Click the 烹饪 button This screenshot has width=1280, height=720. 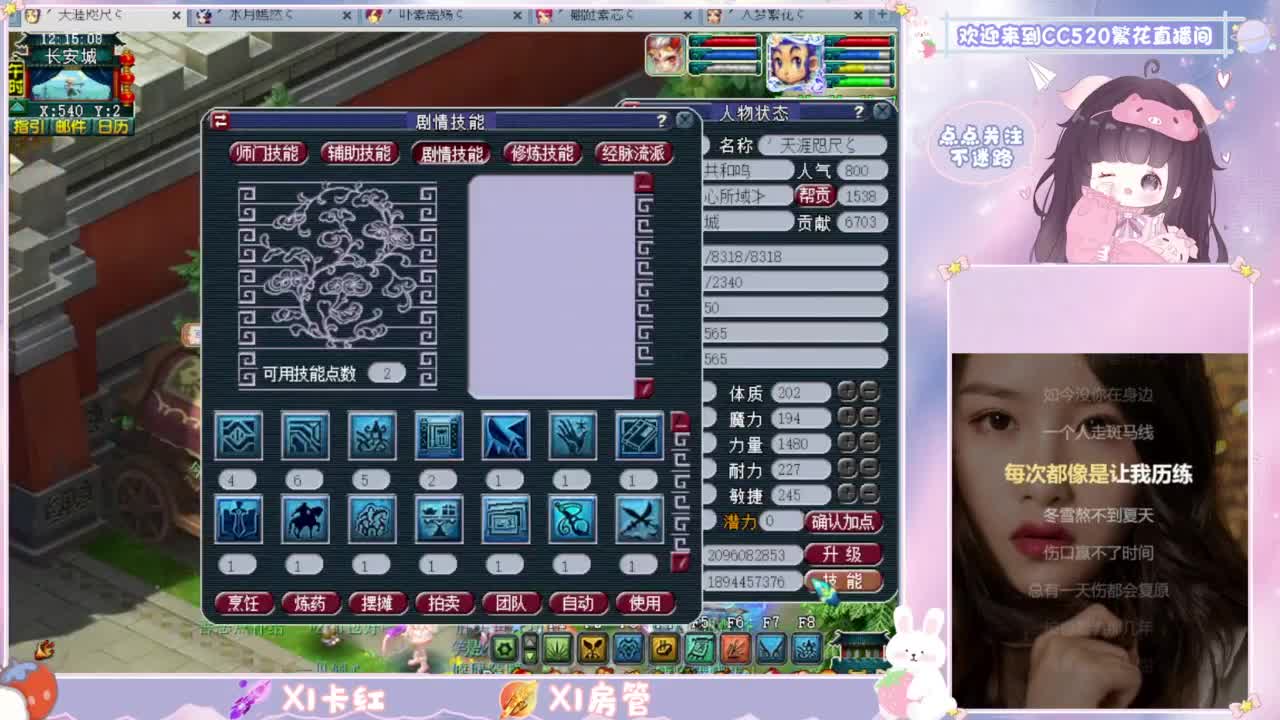243,603
